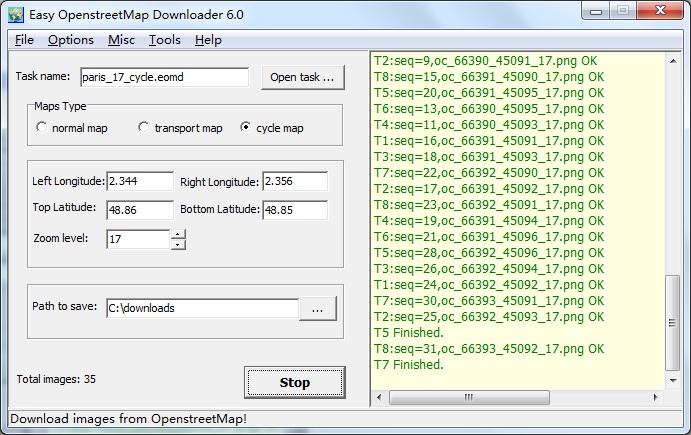Image resolution: width=691 pixels, height=435 pixels.
Task: Click the Stop button
Action: 295,383
